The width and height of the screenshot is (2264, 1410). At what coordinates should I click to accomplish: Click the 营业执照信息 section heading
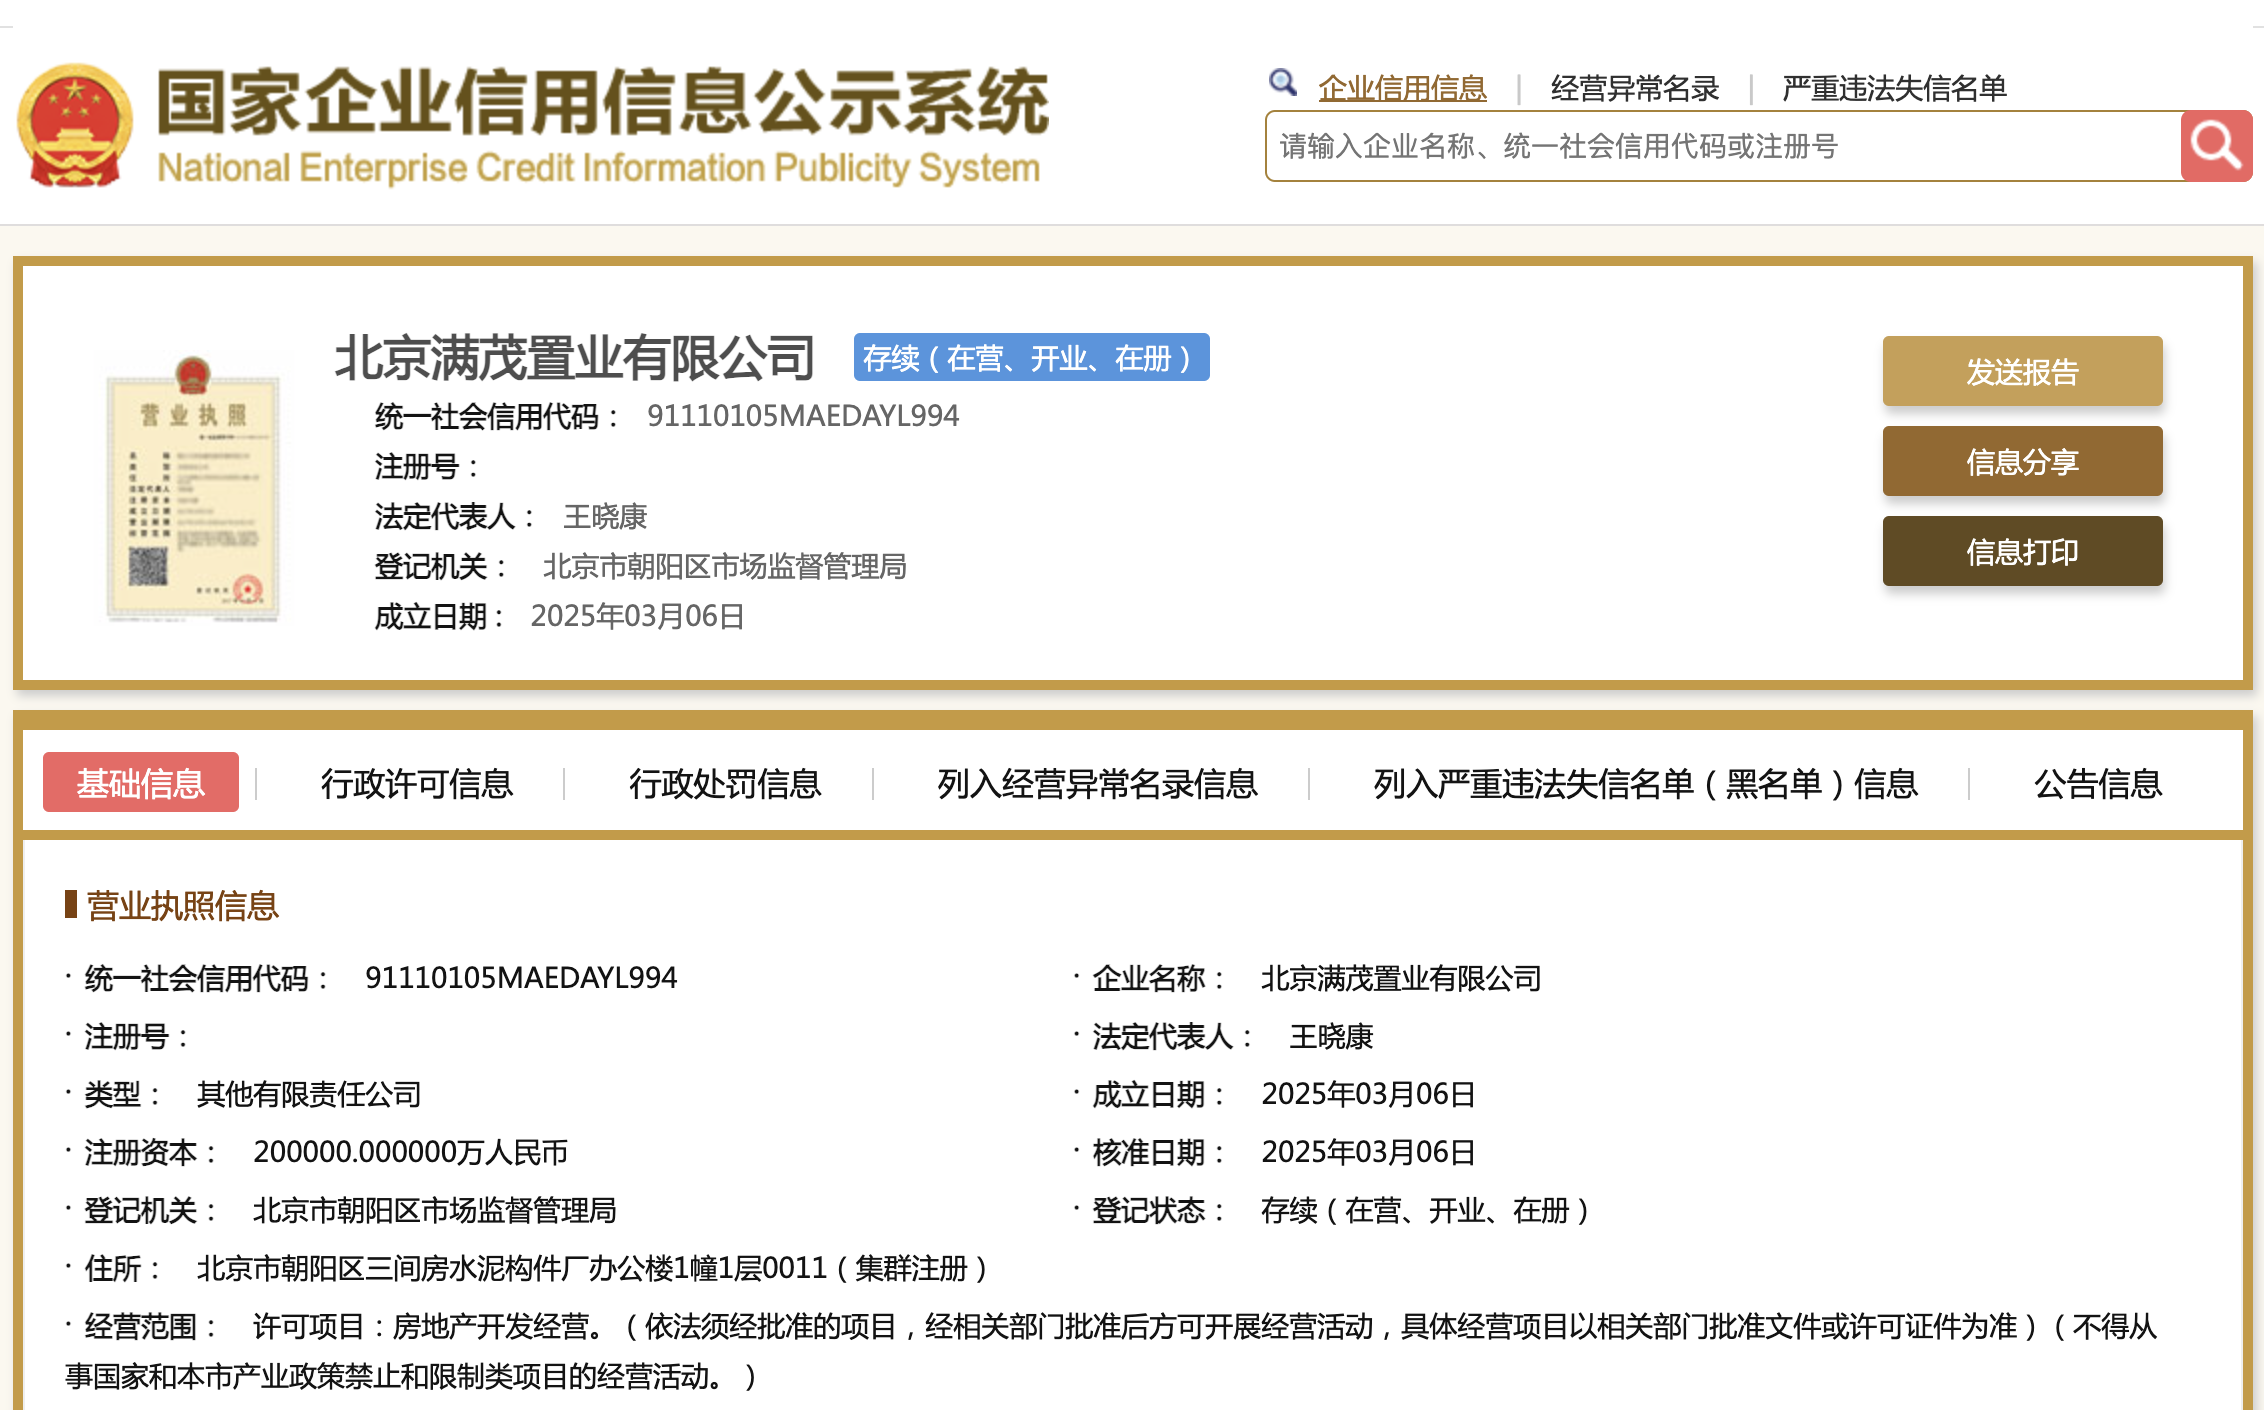(x=182, y=906)
